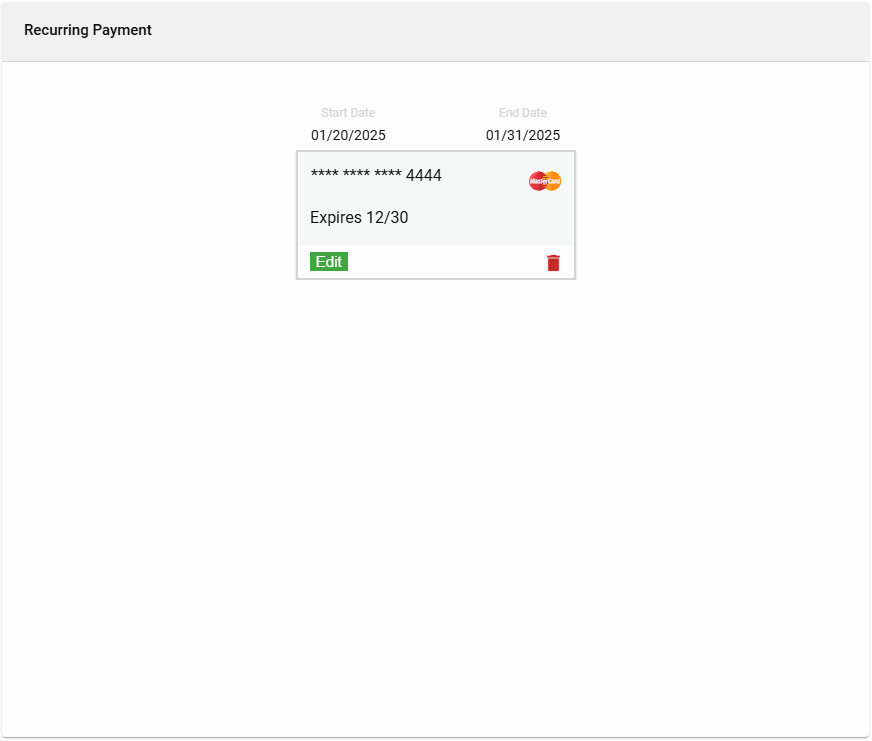Click the empty area of the header bar
The image size is (872, 741).
tap(500, 30)
